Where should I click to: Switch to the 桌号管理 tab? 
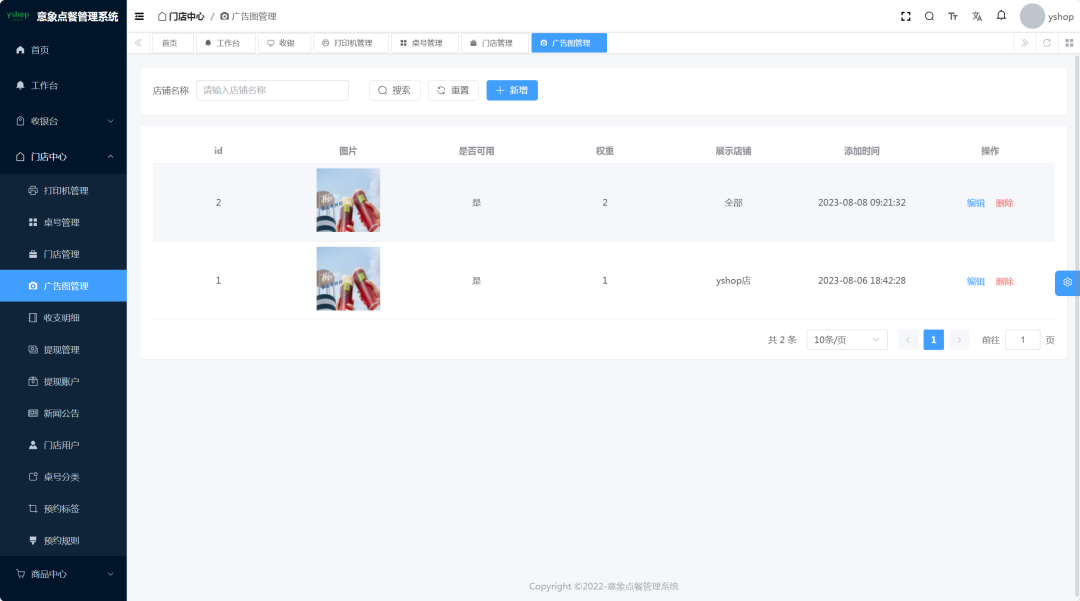[x=424, y=43]
